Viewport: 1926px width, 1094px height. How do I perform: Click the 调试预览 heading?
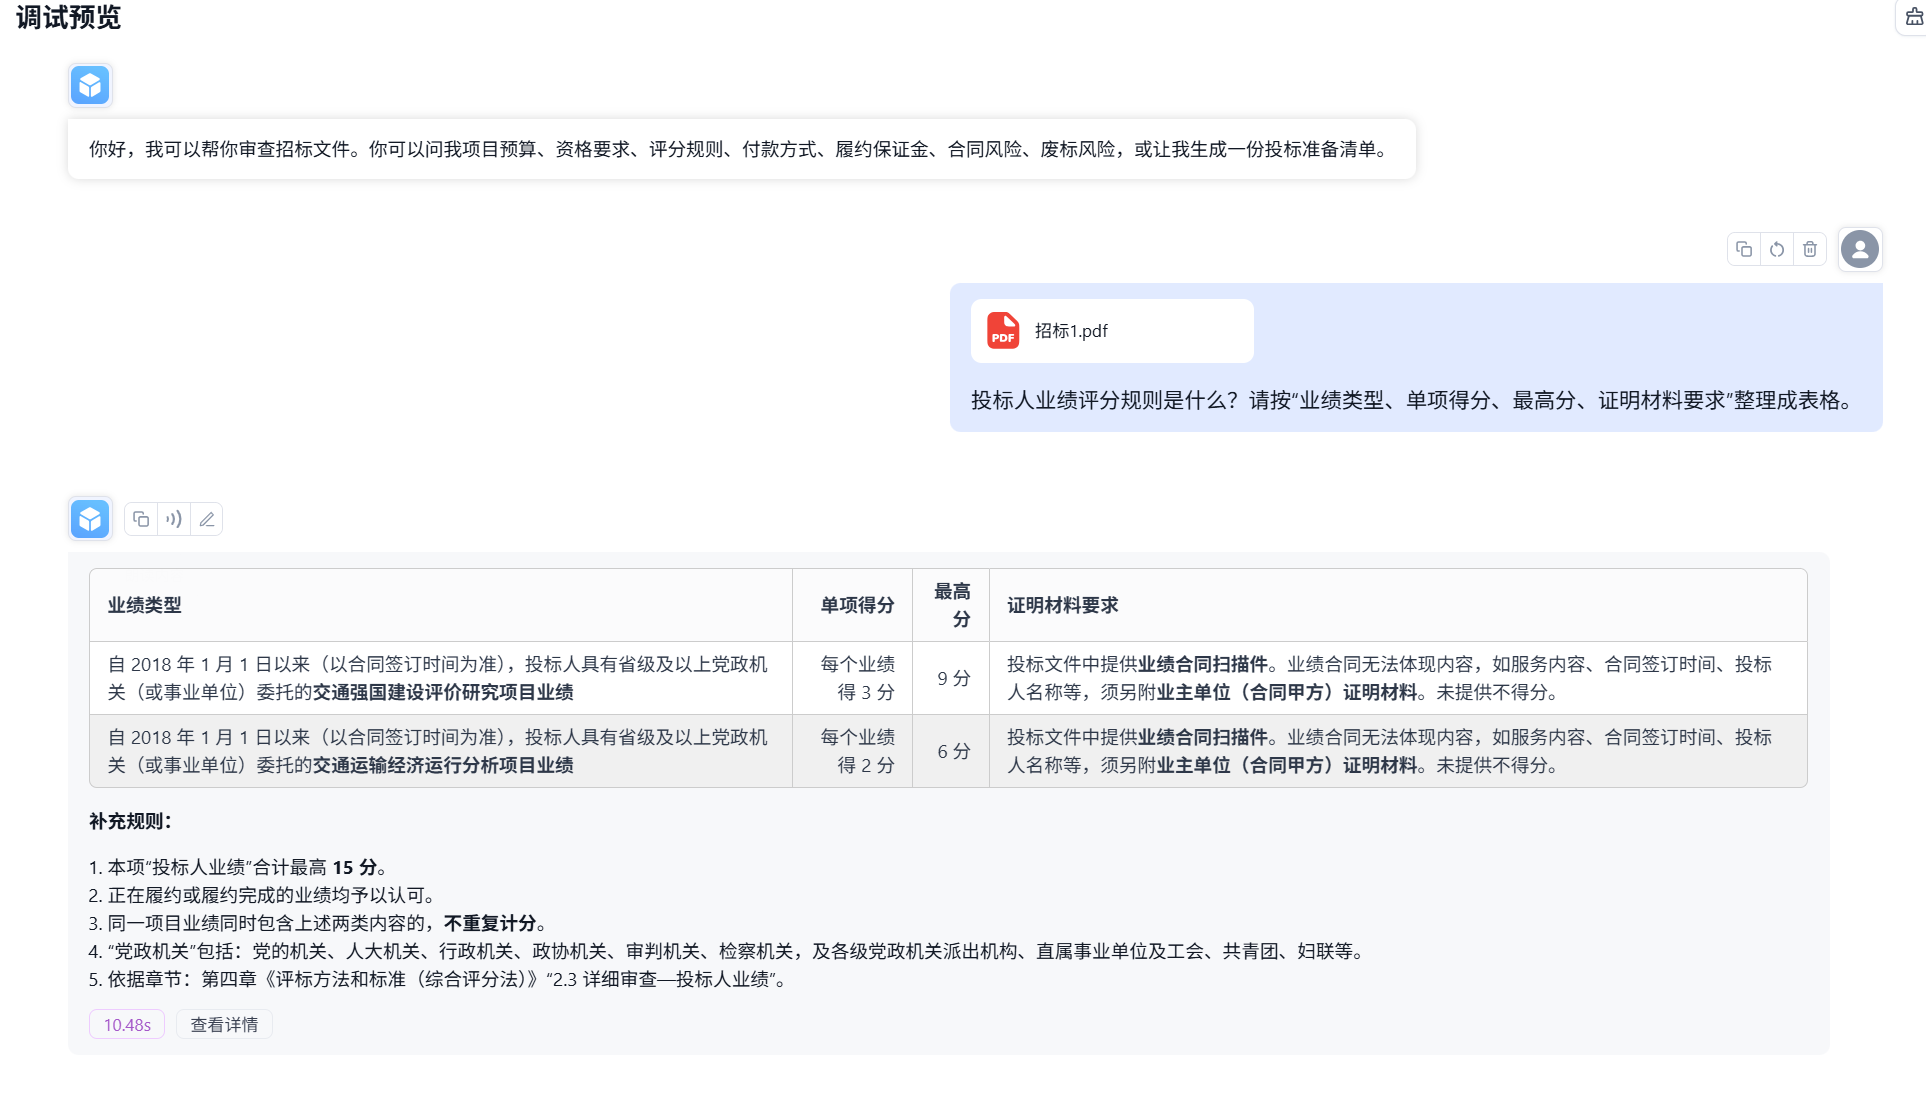click(x=68, y=17)
